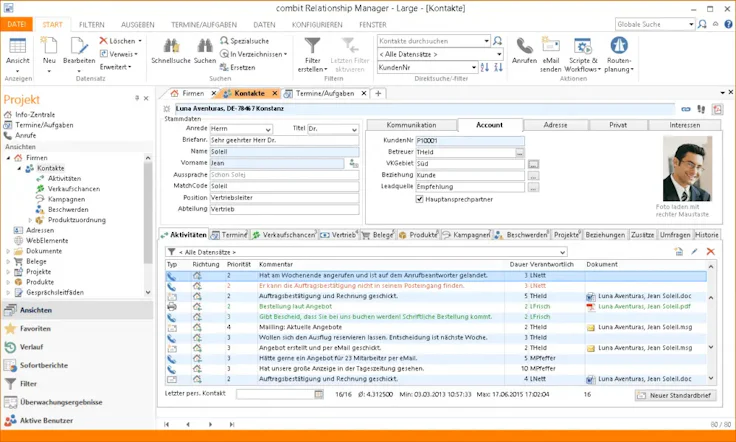
Task: Close the Kontakte tab
Action: pyautogui.click(x=275, y=93)
